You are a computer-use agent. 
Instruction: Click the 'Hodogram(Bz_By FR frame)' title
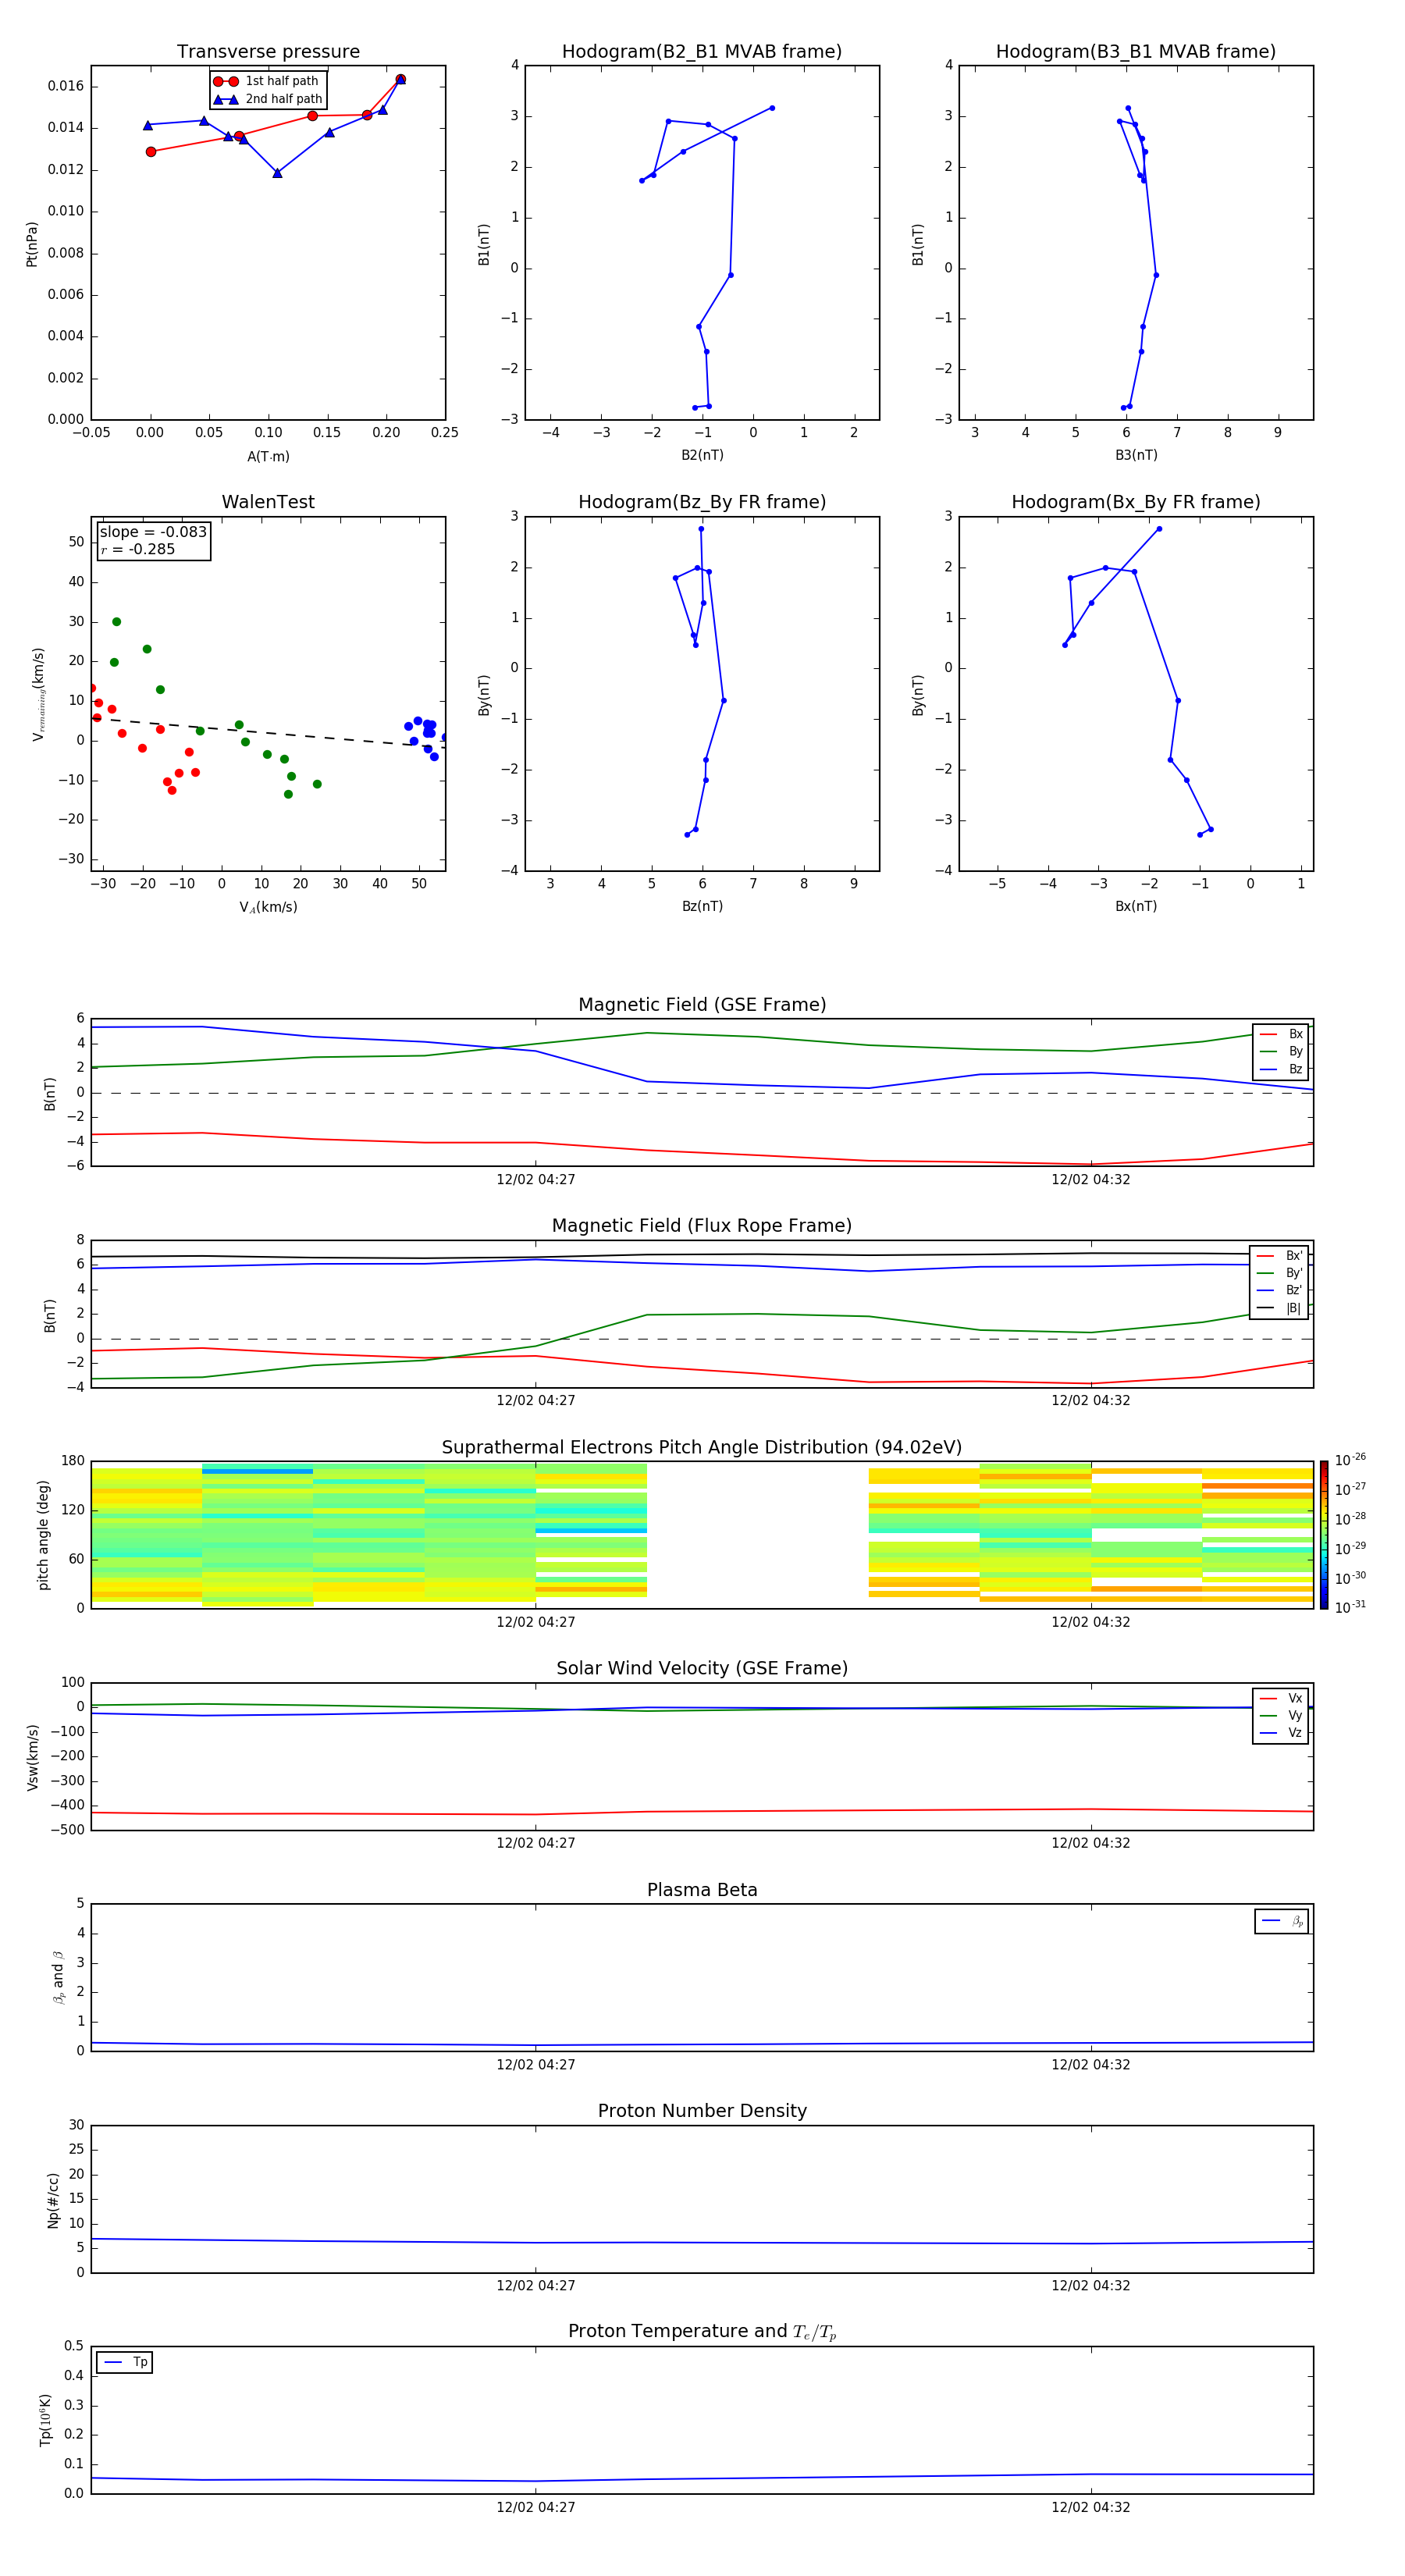point(702,502)
